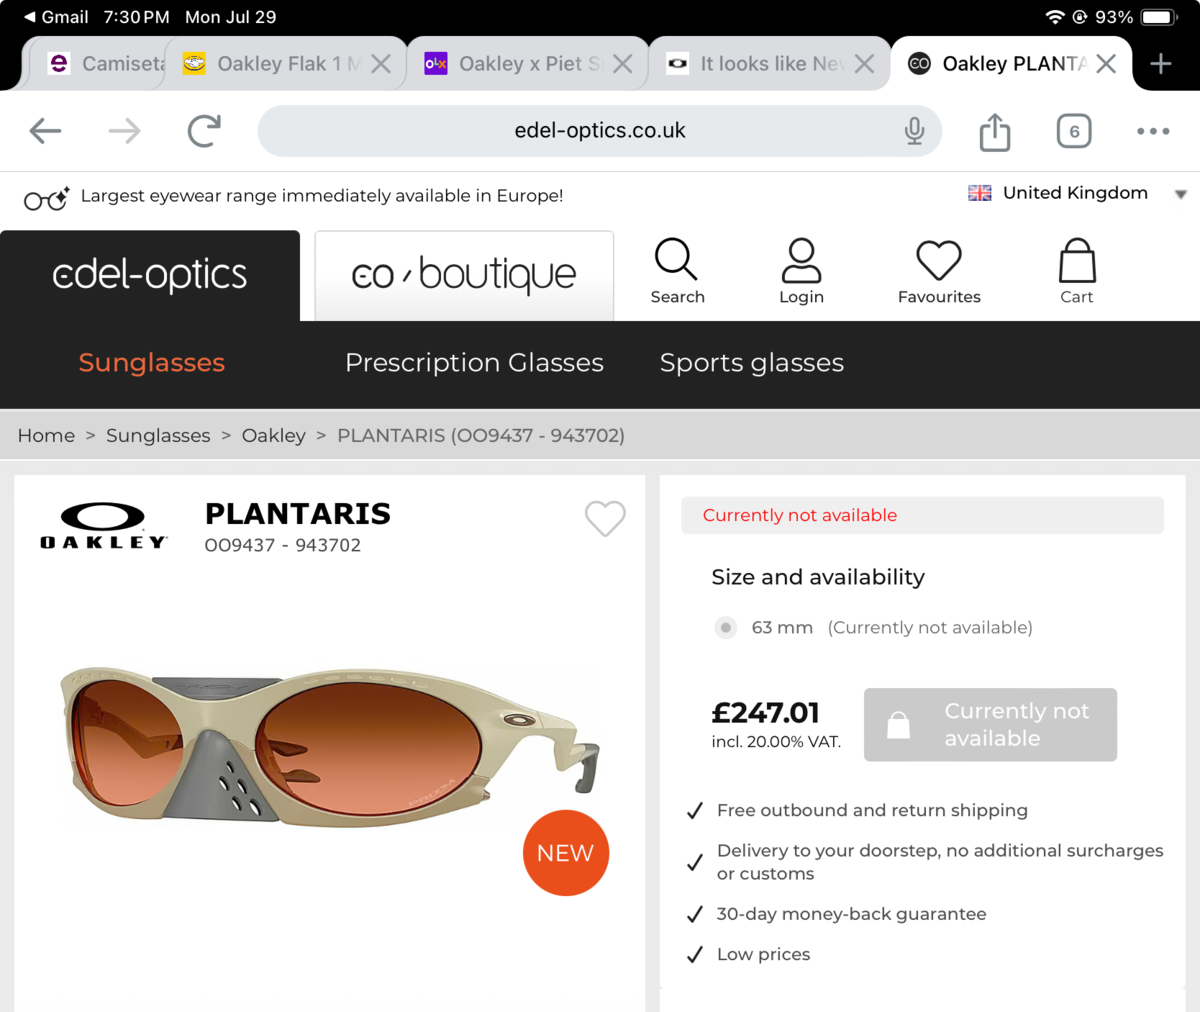
Task: Reload the page with refresh icon
Action: pyautogui.click(x=204, y=131)
